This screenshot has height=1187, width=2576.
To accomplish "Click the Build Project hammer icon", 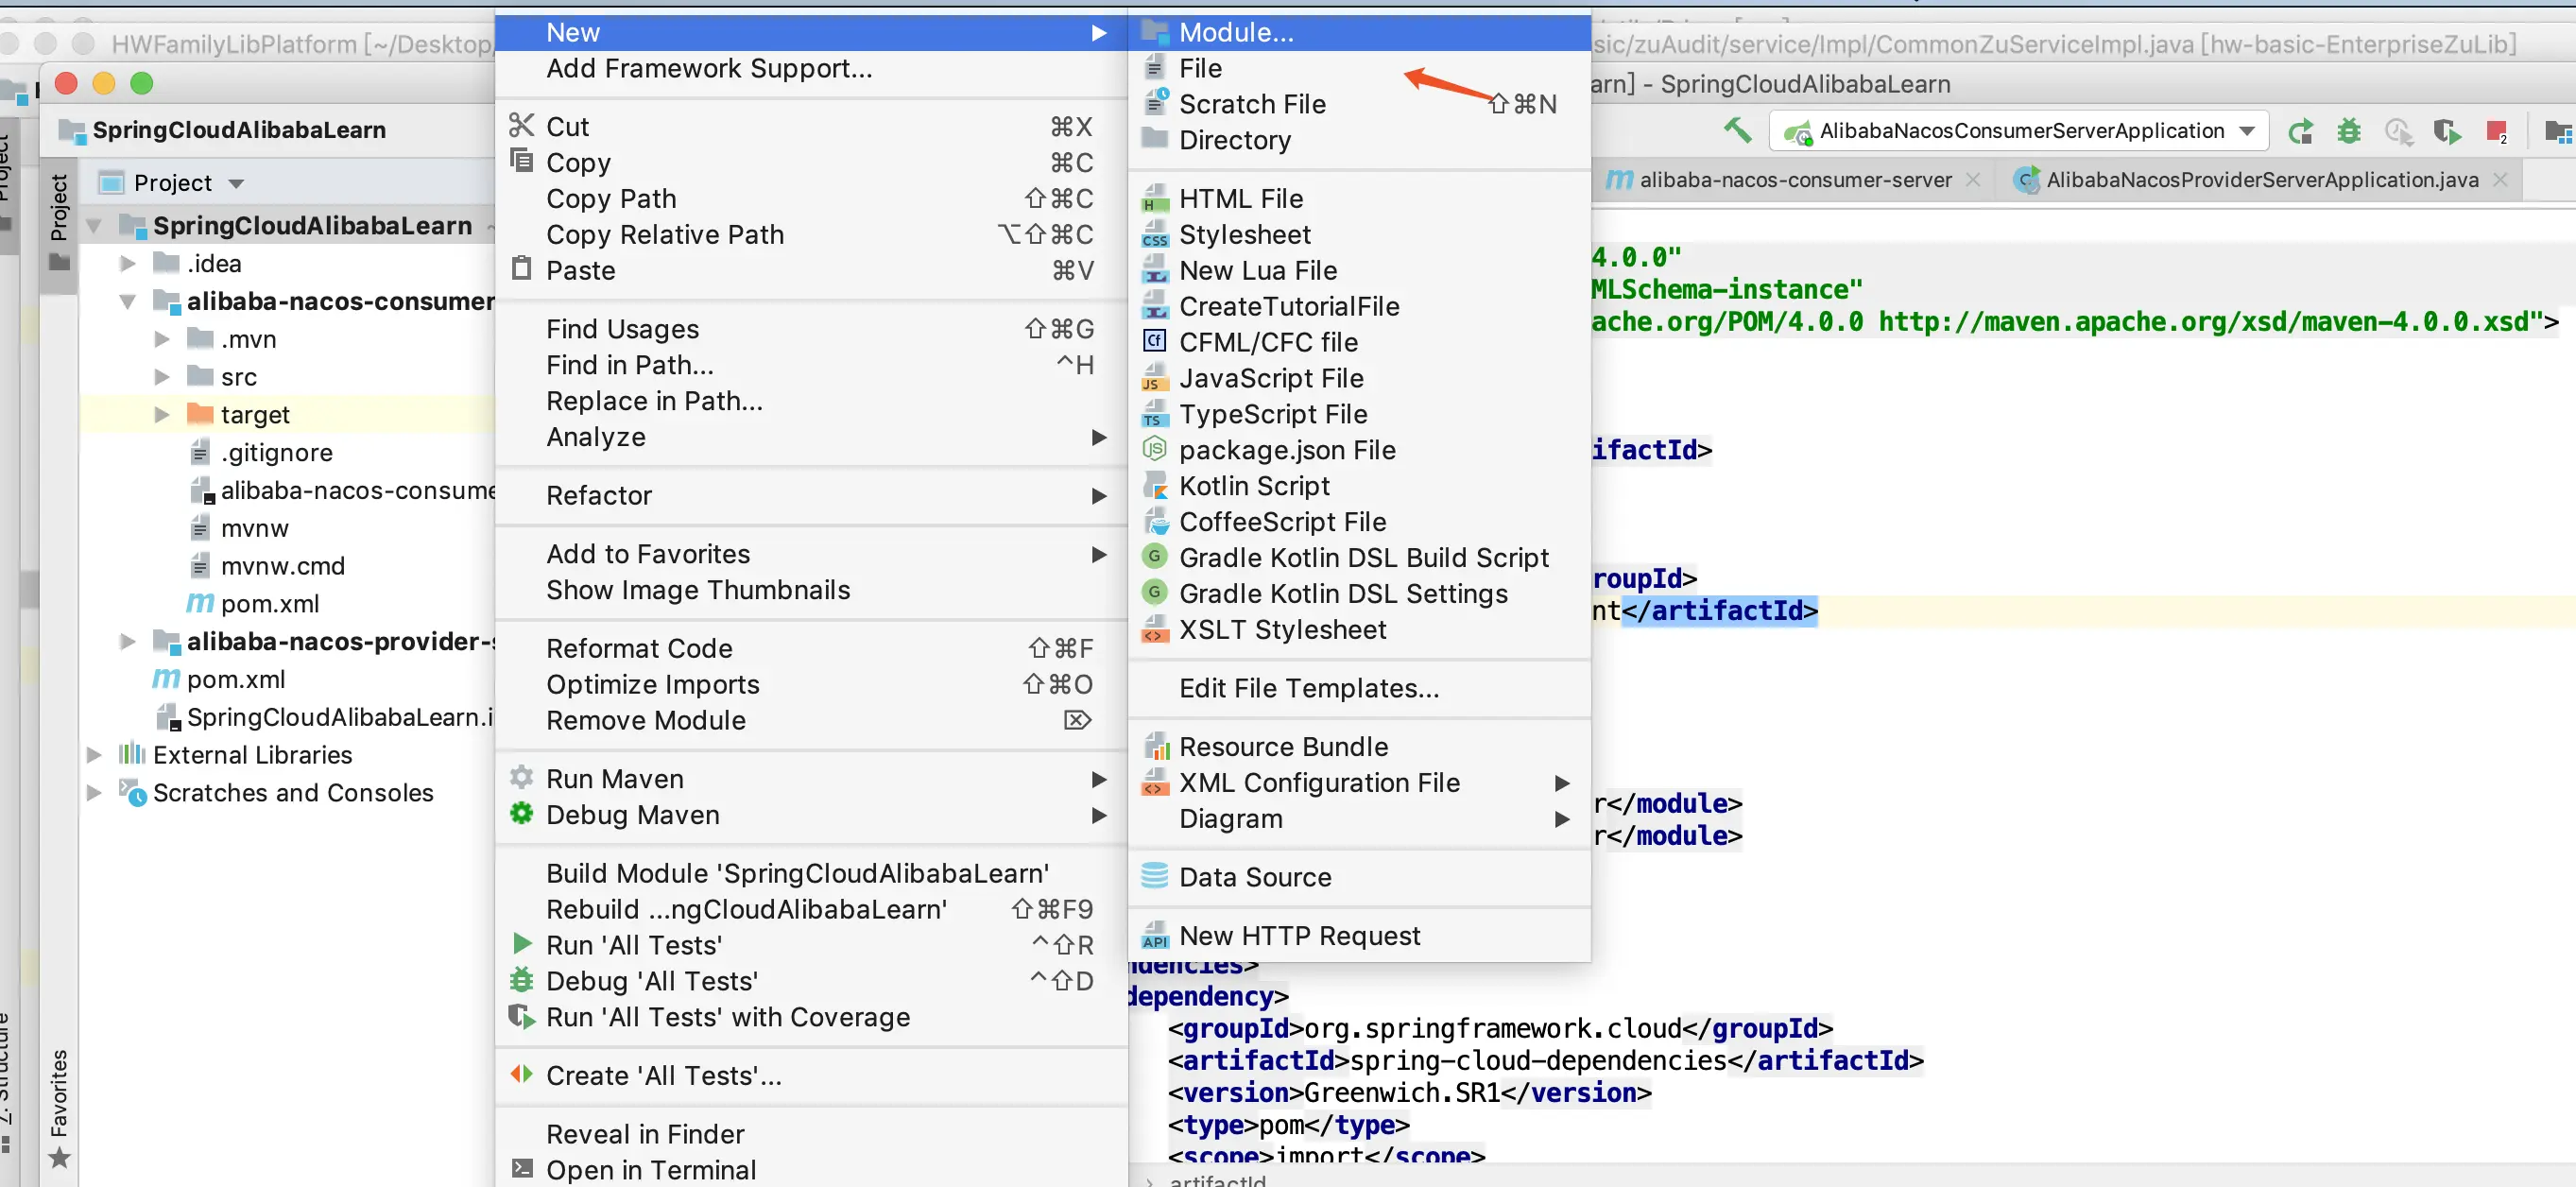I will pyautogui.click(x=1737, y=130).
